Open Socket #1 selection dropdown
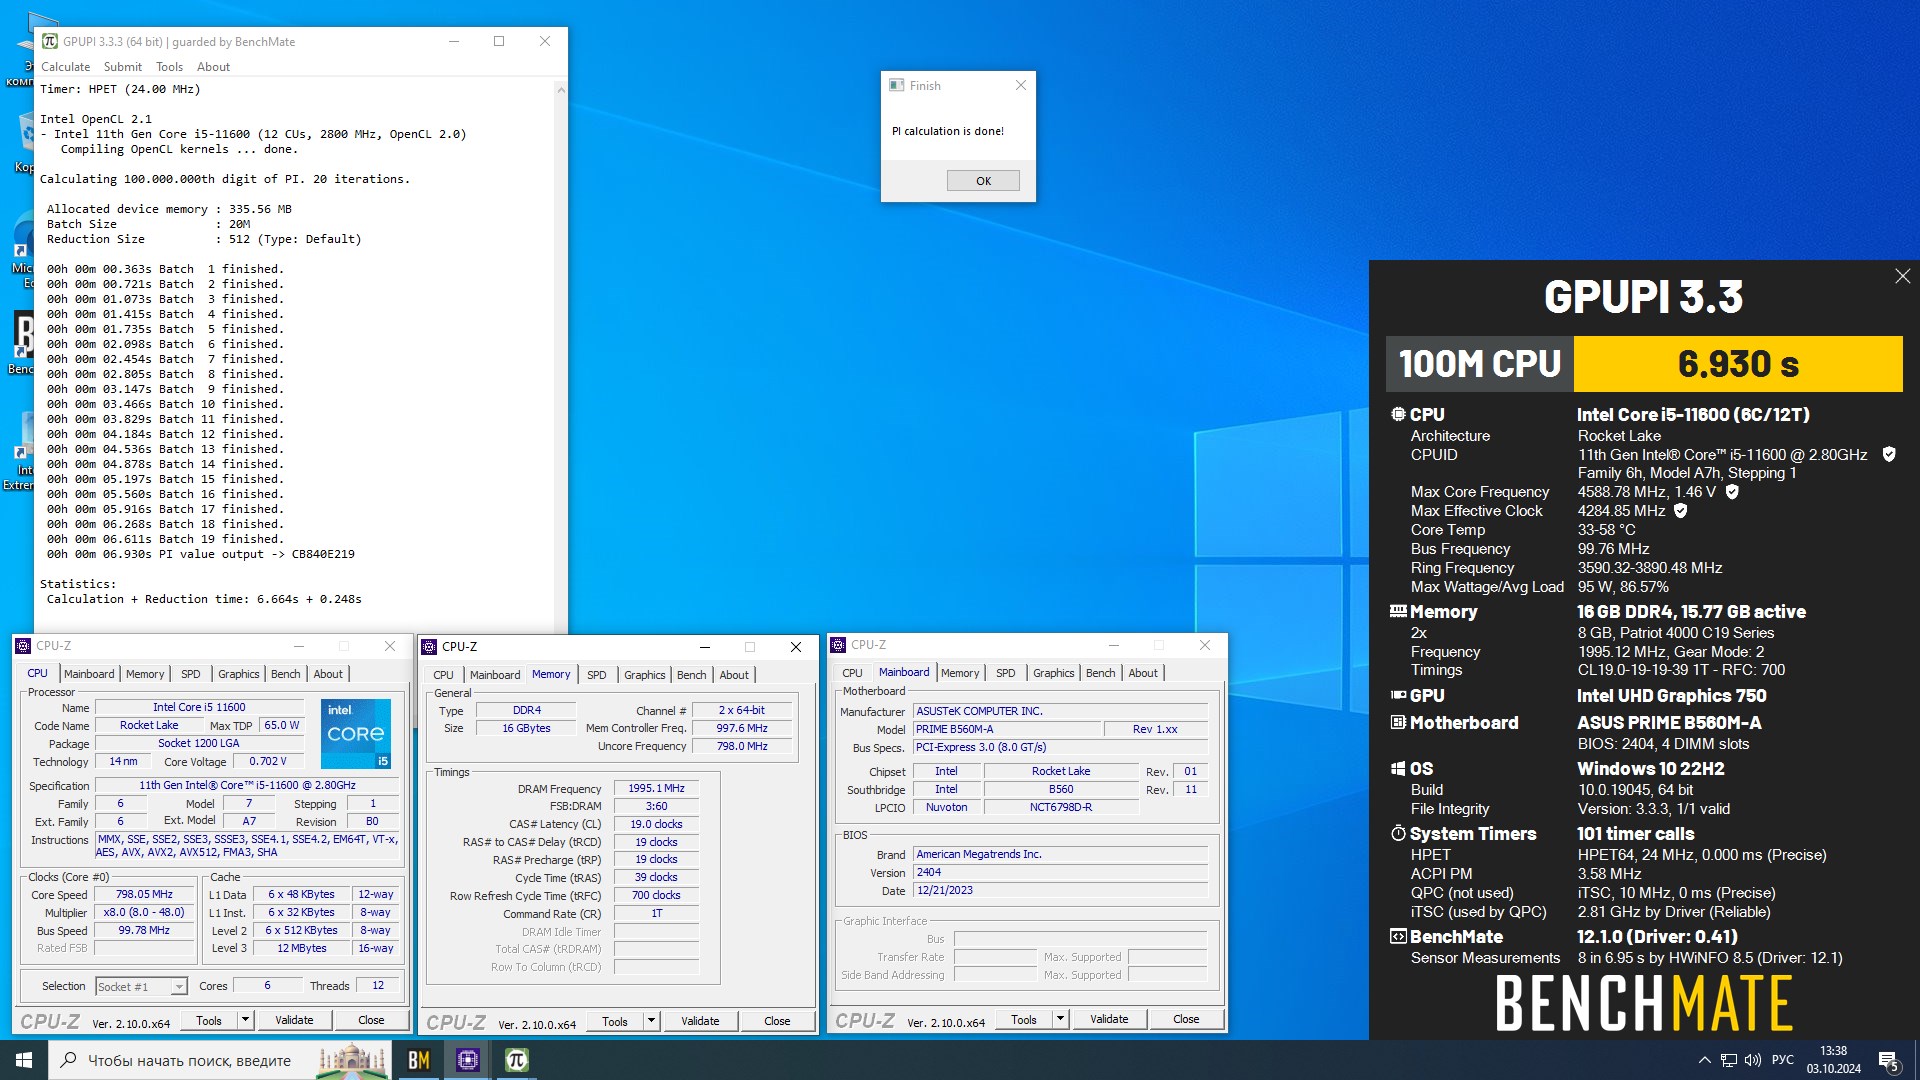Viewport: 1920px width, 1080px height. (x=141, y=987)
